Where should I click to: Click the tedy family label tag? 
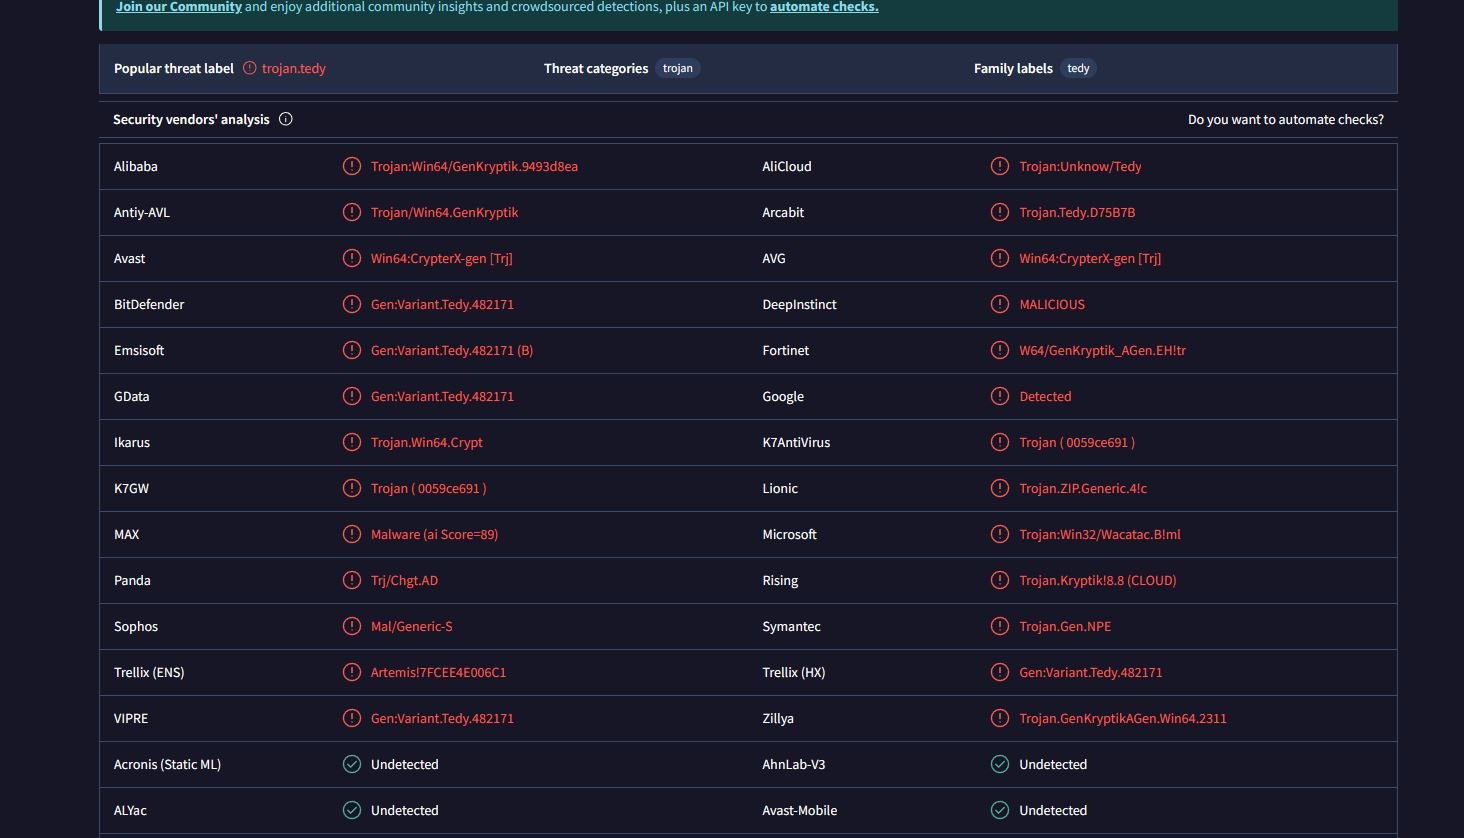click(1078, 68)
